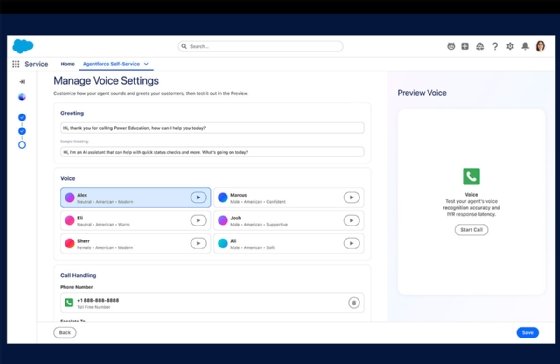This screenshot has width=560, height=364.
Task: Click the Start Call button
Action: [x=471, y=230]
